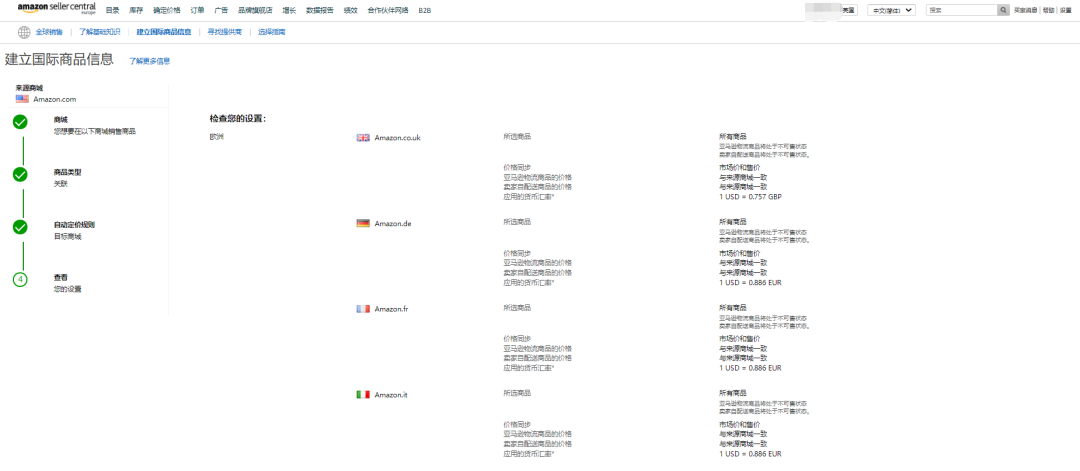Click the search magnifier icon
The width and height of the screenshot is (1080, 471).
coord(1003,10)
